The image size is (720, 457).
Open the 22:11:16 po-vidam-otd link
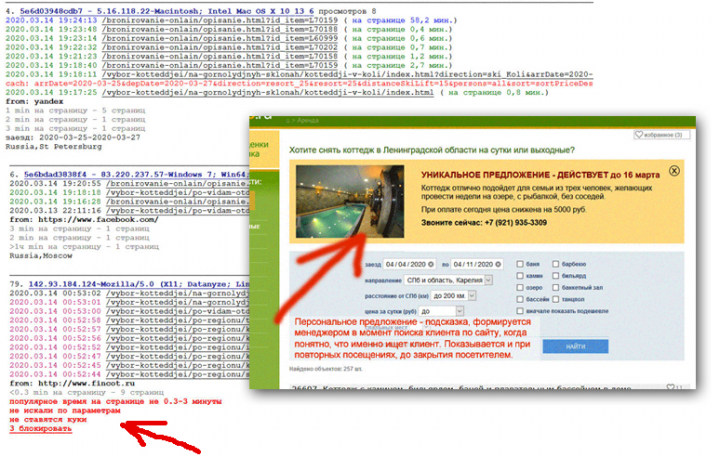click(178, 210)
